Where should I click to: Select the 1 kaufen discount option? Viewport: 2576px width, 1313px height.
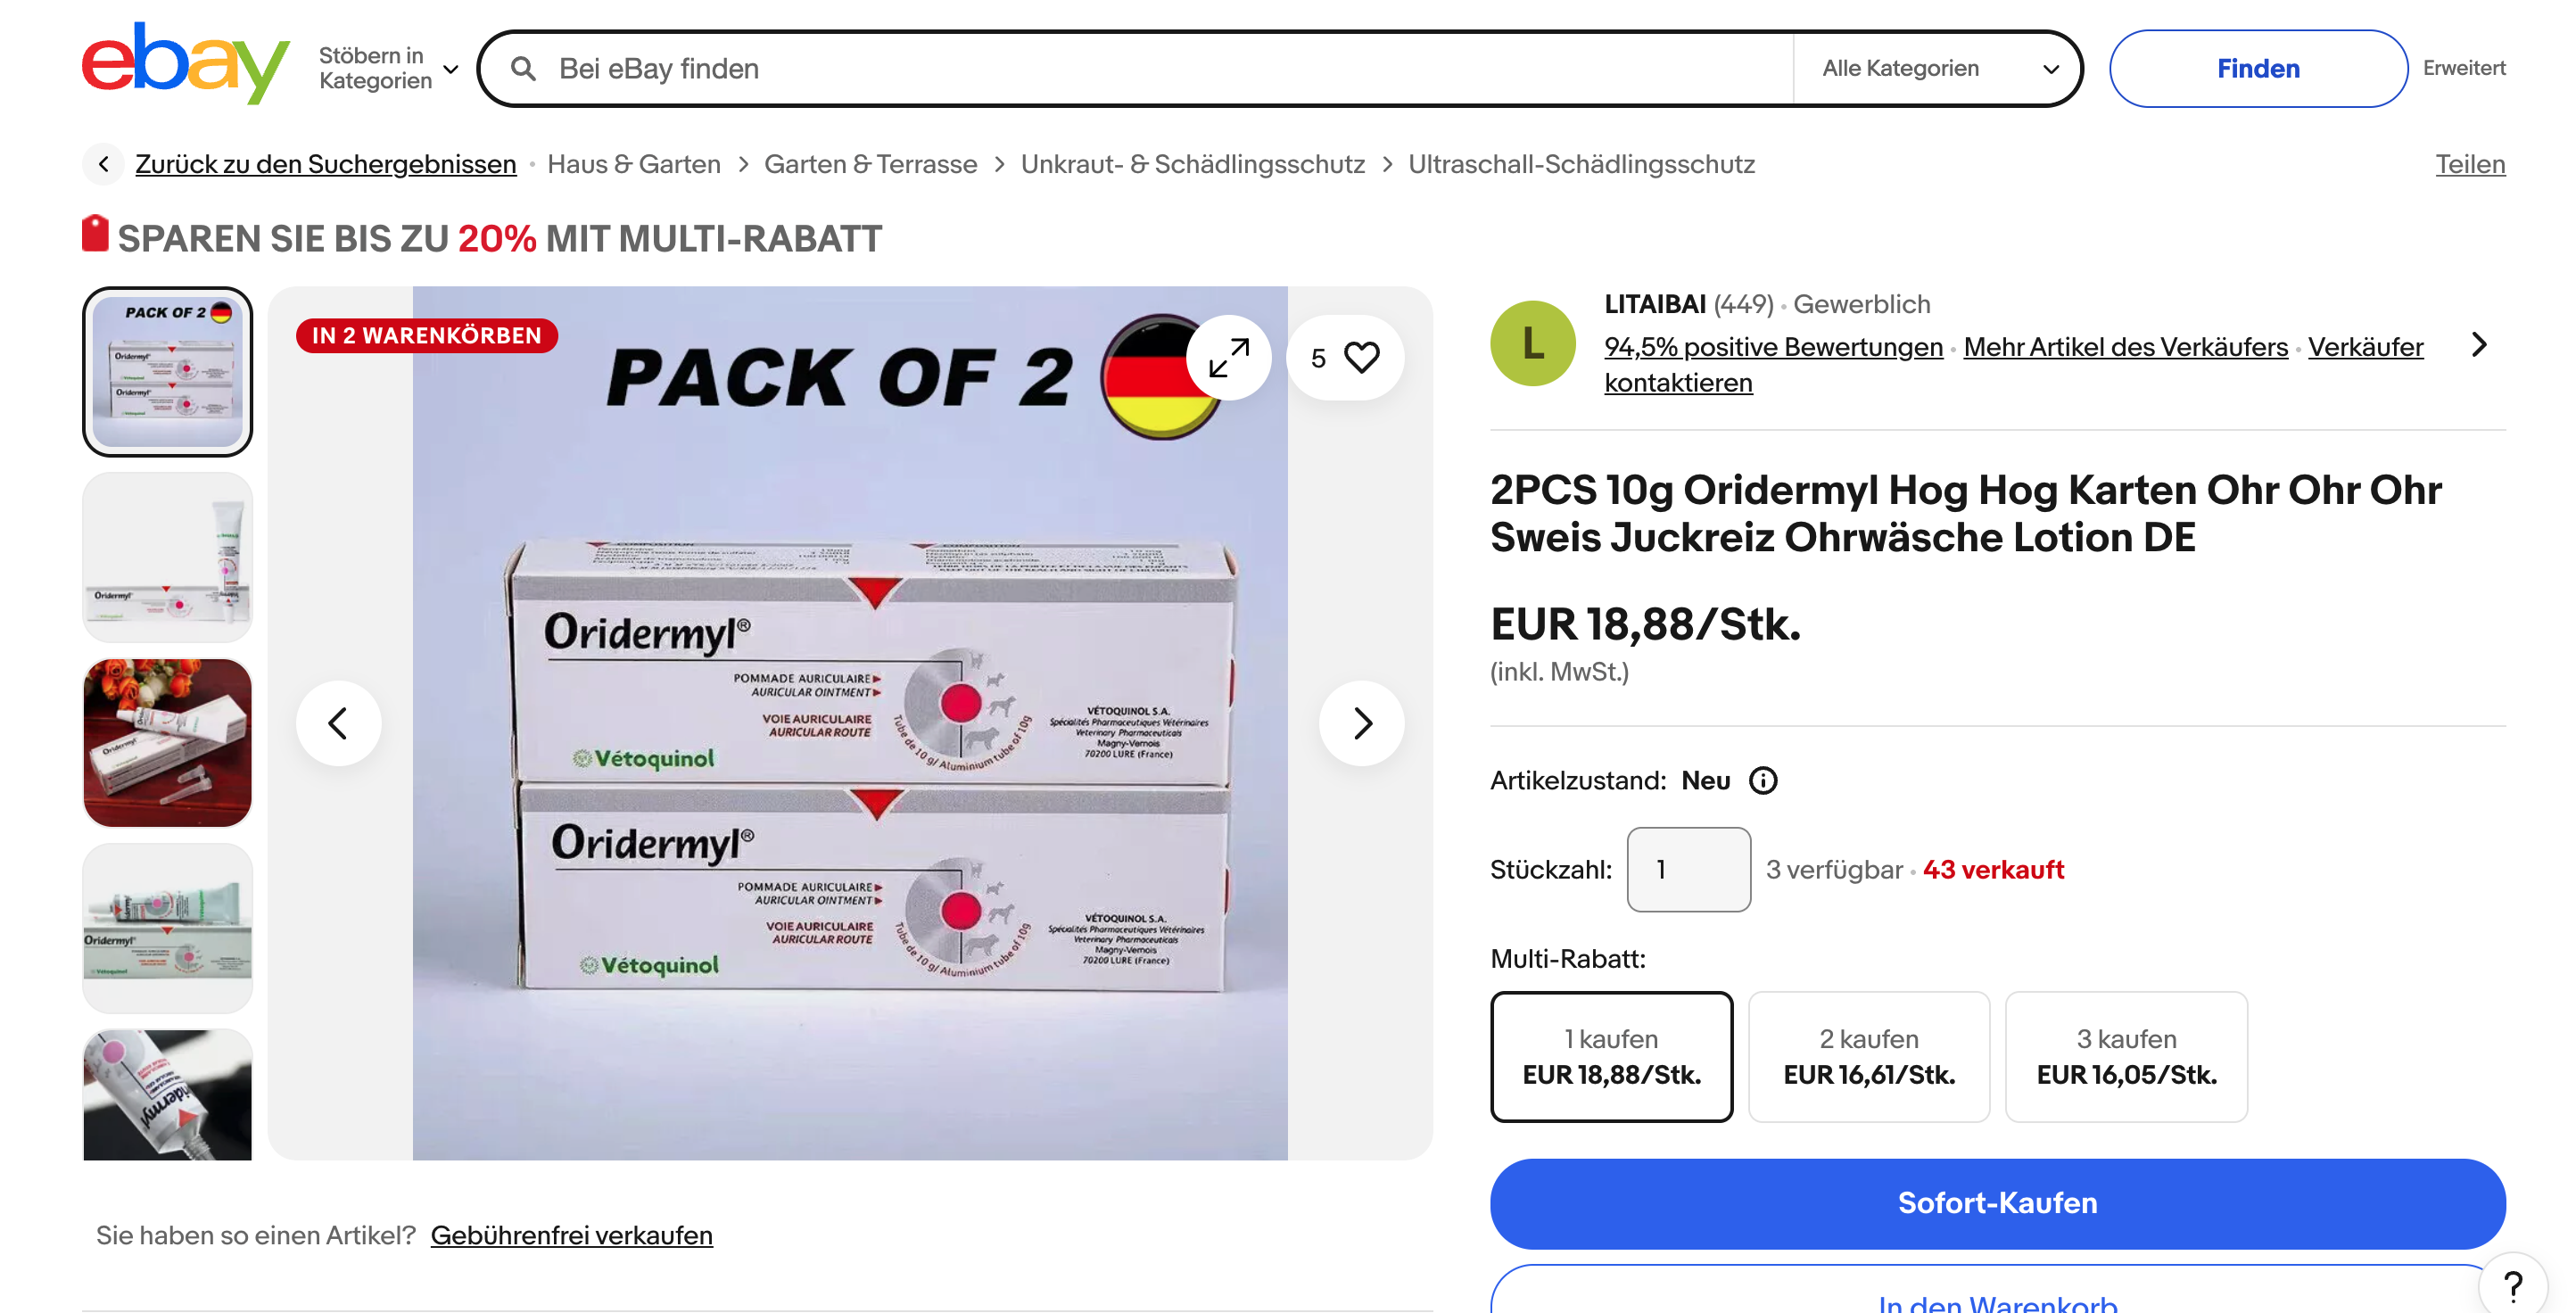[x=1611, y=1056]
